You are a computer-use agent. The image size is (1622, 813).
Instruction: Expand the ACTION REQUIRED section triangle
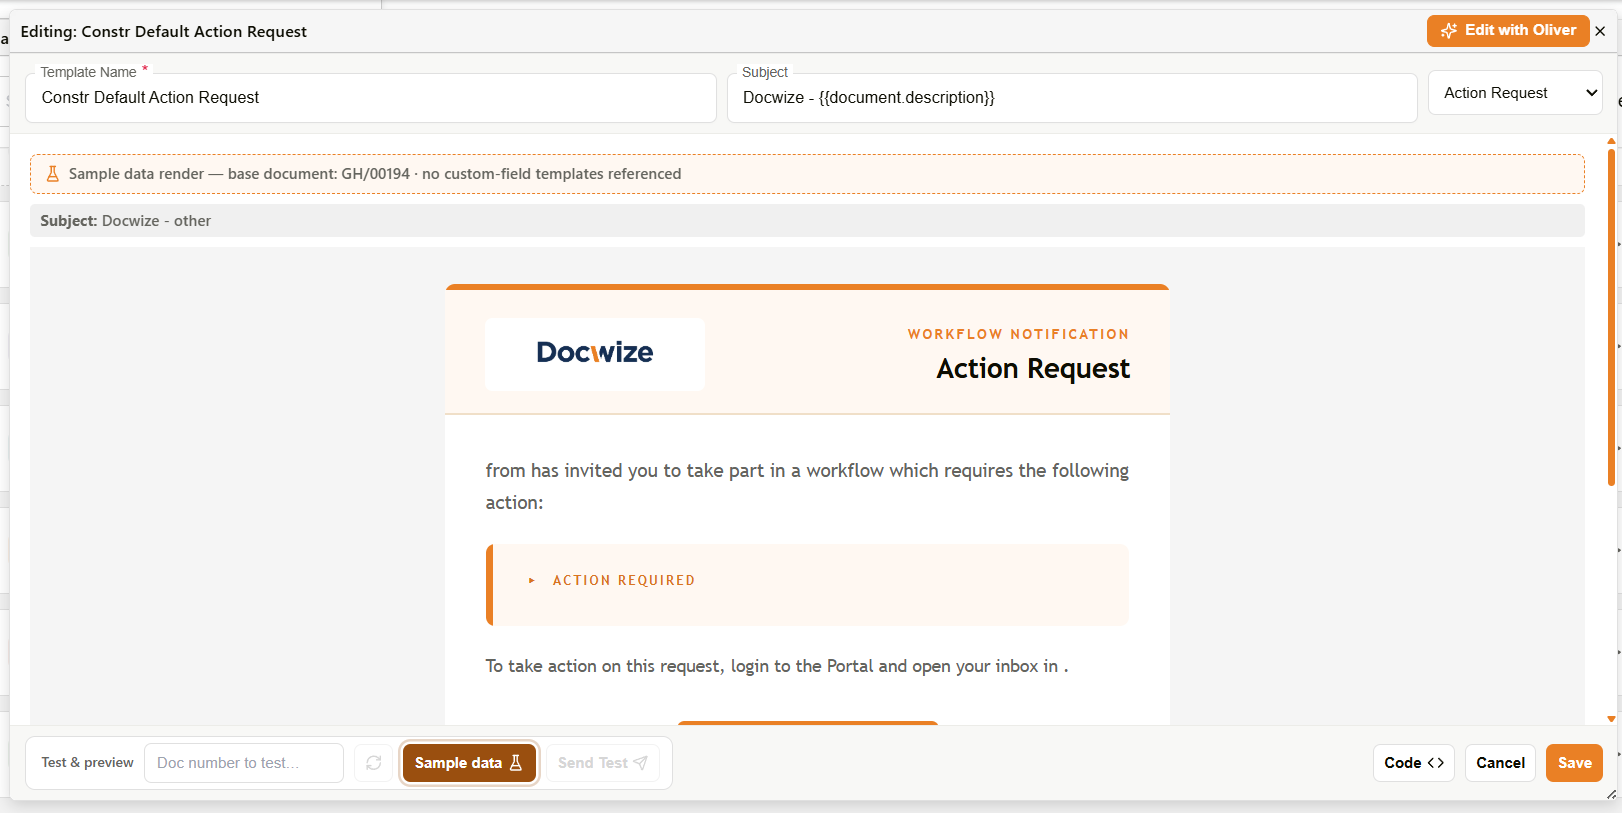[532, 581]
